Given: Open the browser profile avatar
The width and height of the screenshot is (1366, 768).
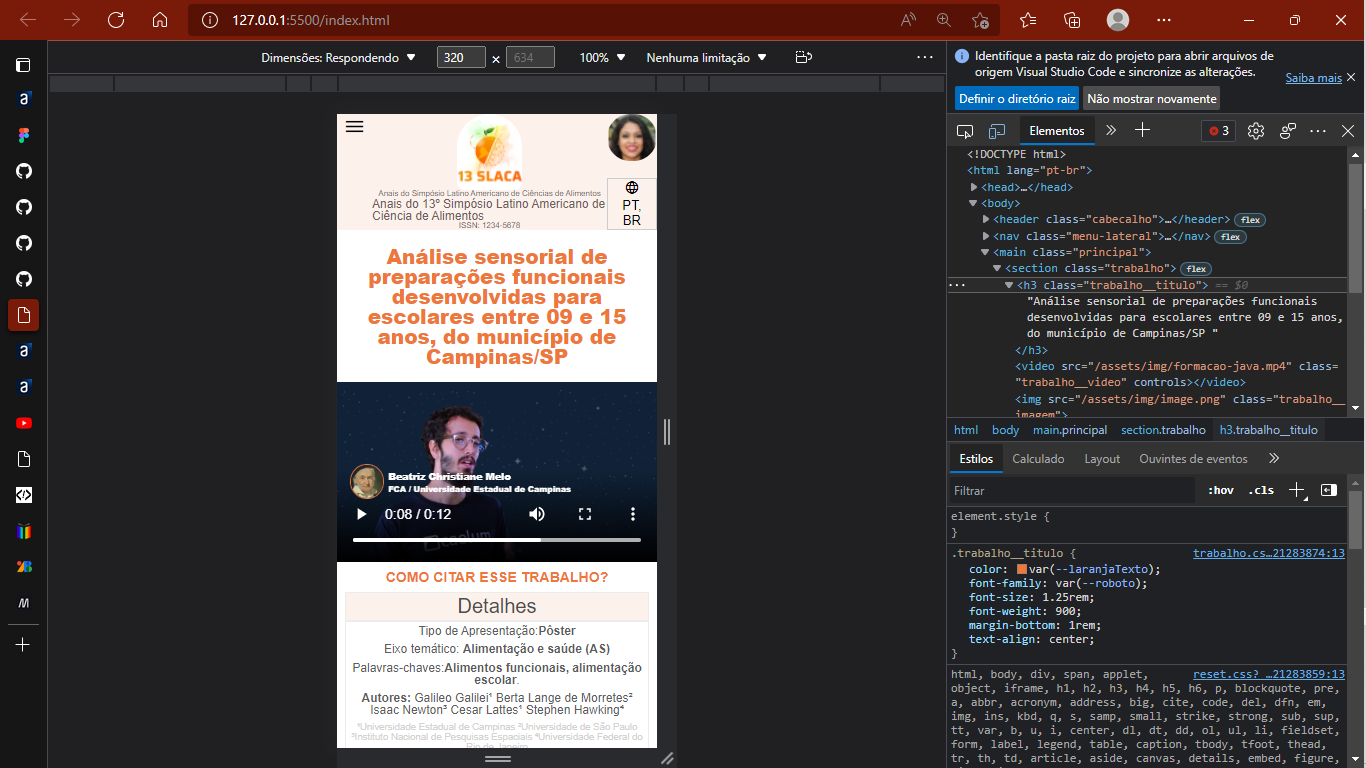Looking at the screenshot, I should [1118, 20].
